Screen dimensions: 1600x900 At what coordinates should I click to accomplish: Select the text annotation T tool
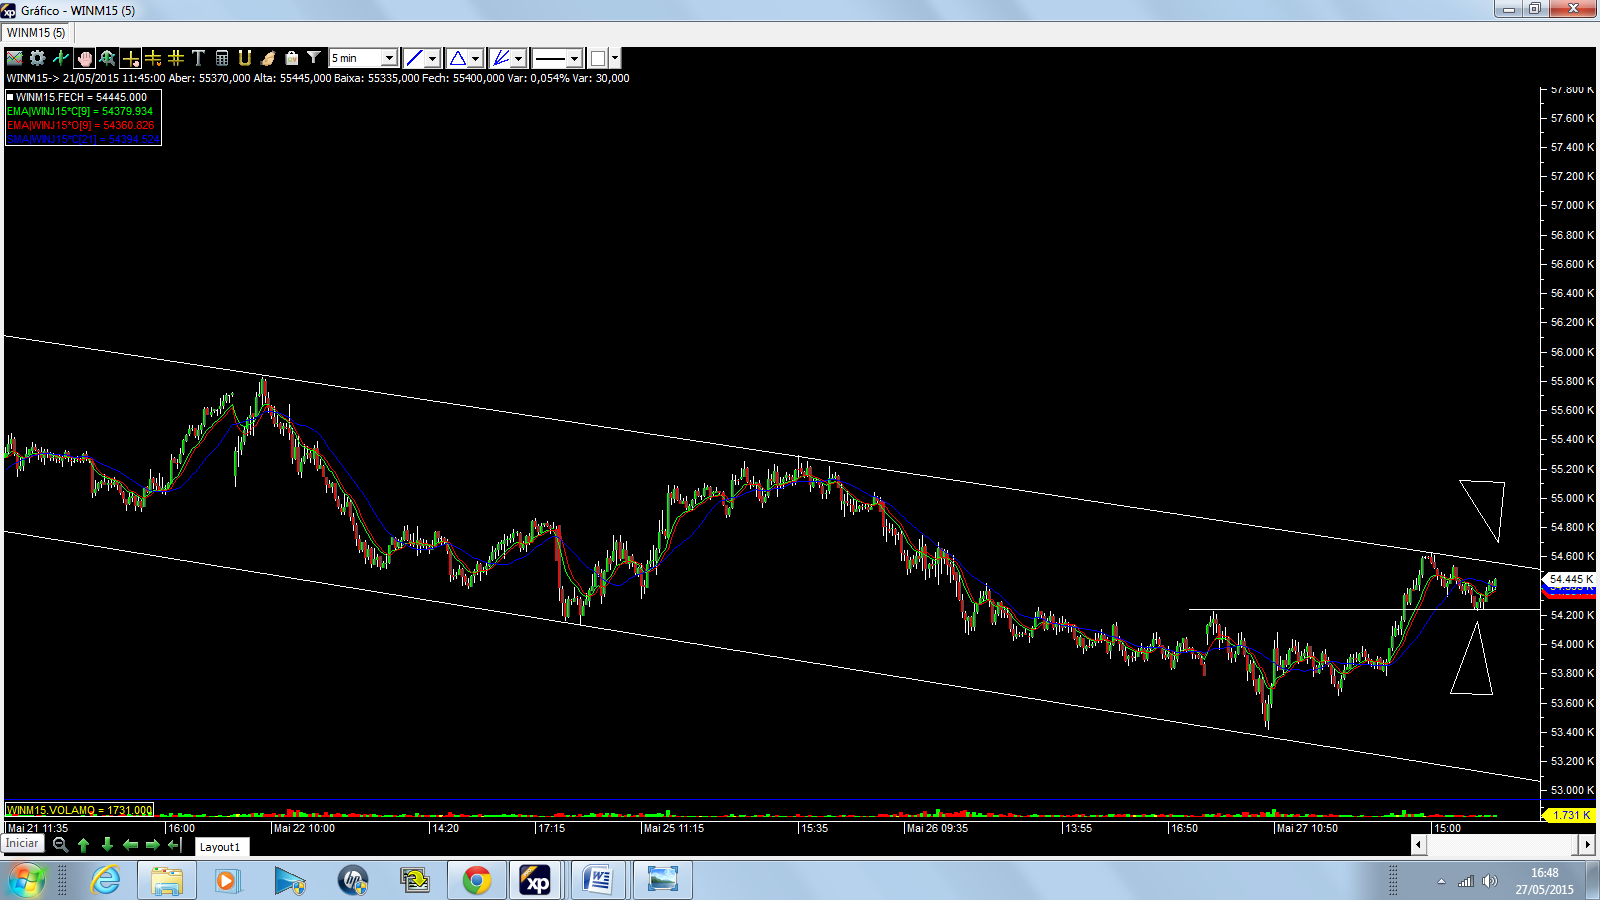point(198,58)
